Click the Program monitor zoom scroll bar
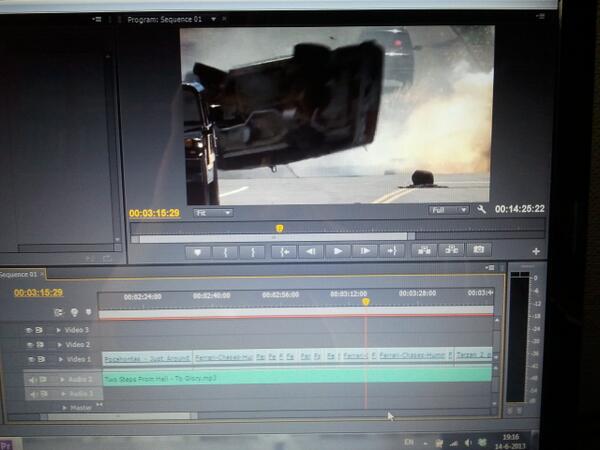 pos(273,238)
